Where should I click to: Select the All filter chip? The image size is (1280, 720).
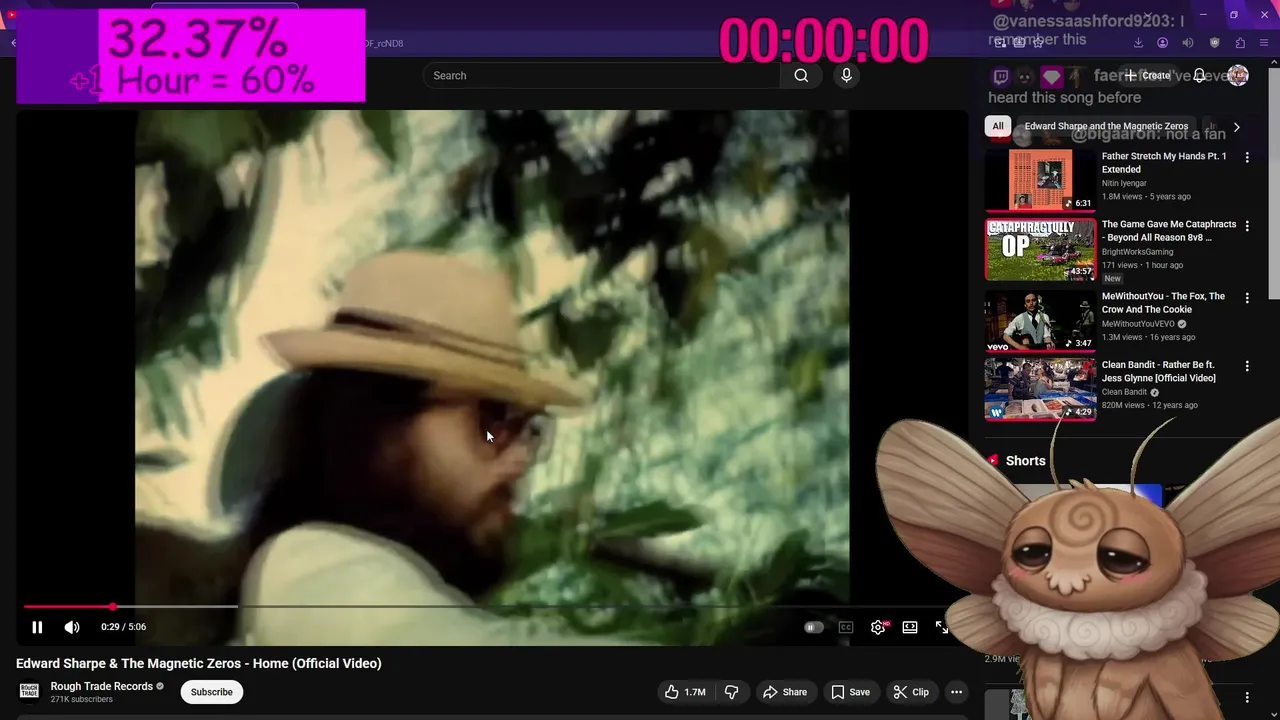(998, 126)
